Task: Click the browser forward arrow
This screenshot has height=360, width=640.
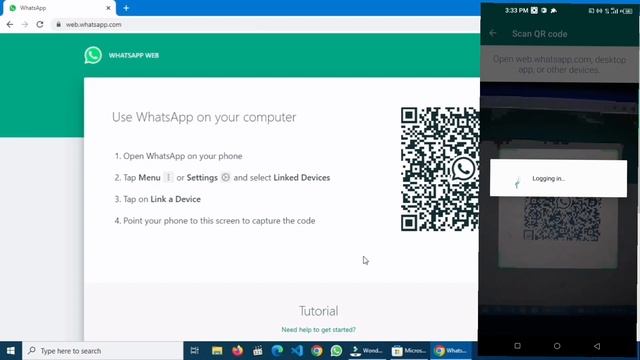Action: pos(24,24)
